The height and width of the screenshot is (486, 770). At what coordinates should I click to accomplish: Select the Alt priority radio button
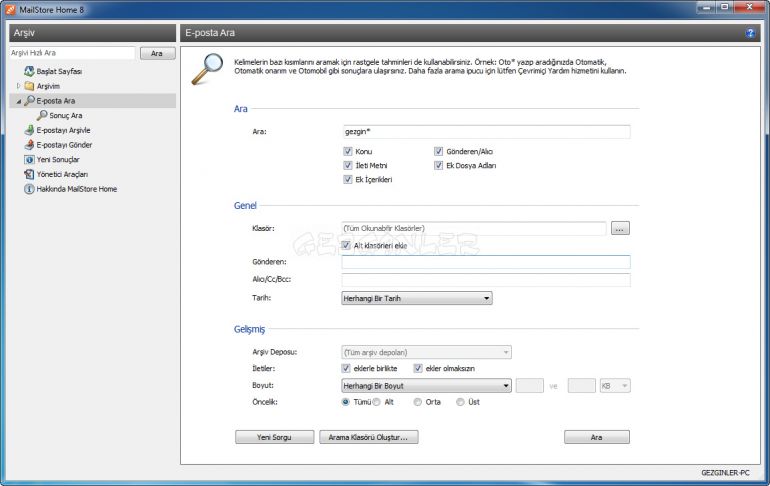377,402
